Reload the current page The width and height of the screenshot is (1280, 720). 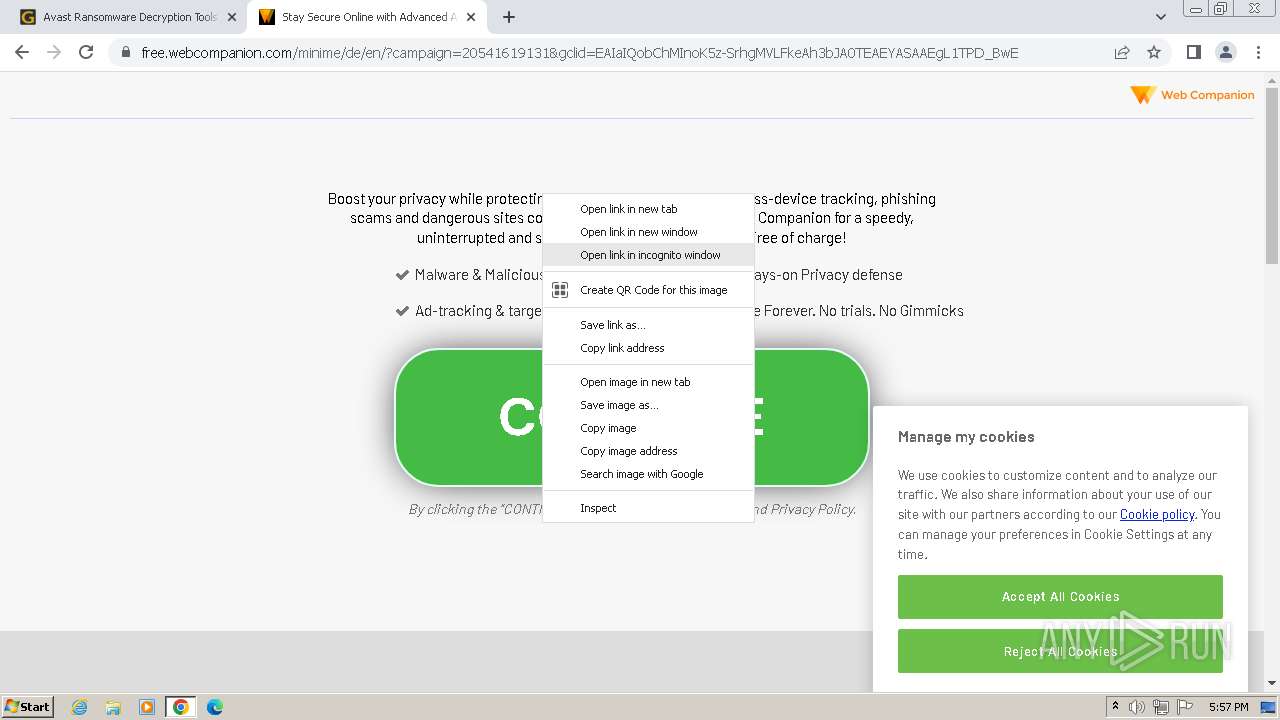[x=86, y=52]
